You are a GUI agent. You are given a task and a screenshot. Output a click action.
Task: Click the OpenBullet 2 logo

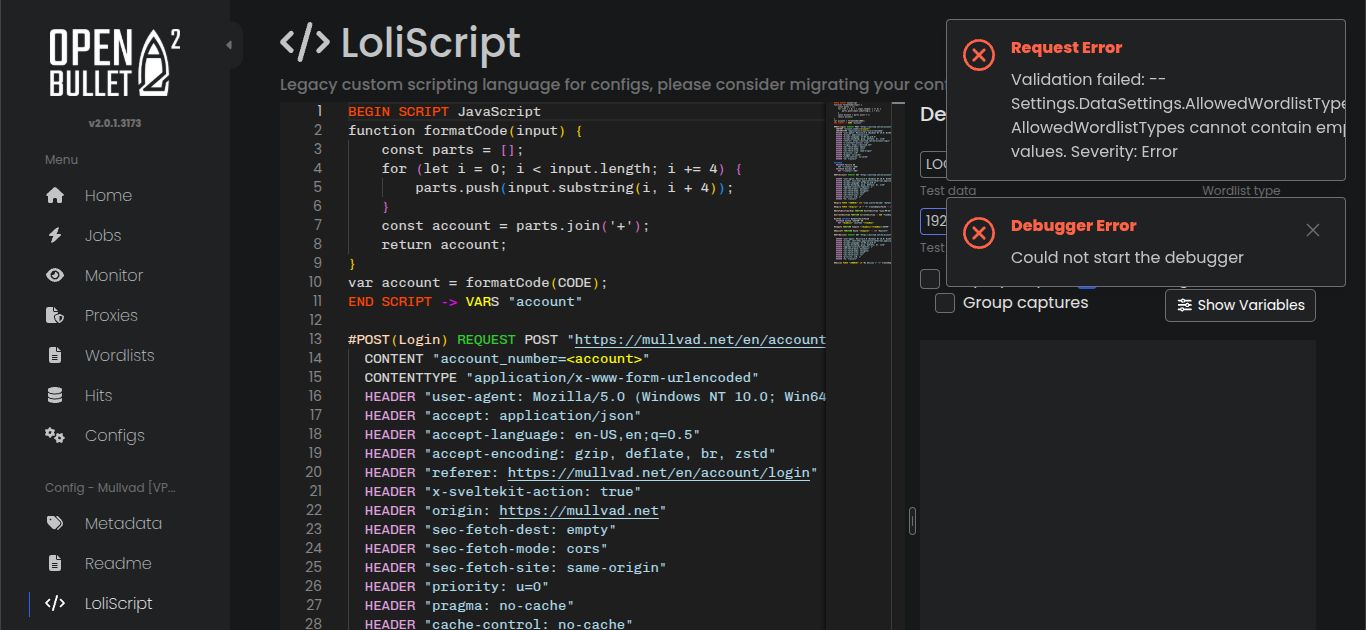coord(115,64)
